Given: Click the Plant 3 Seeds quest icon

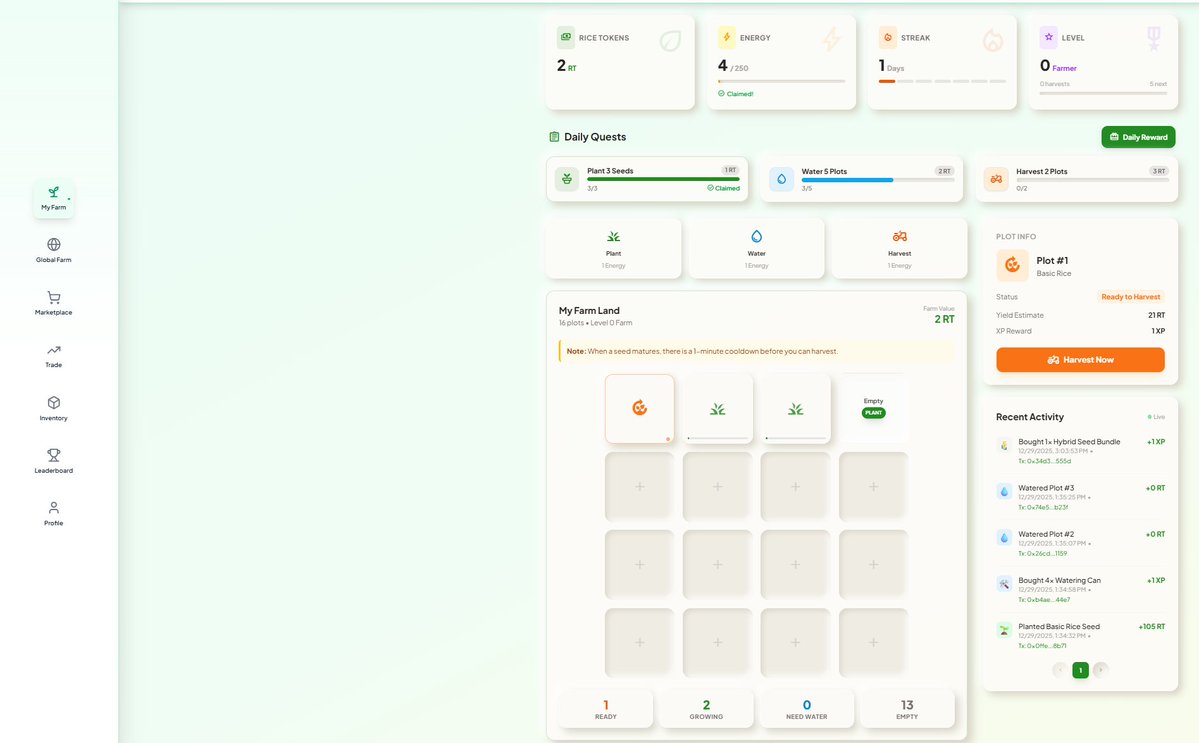Looking at the screenshot, I should (567, 179).
